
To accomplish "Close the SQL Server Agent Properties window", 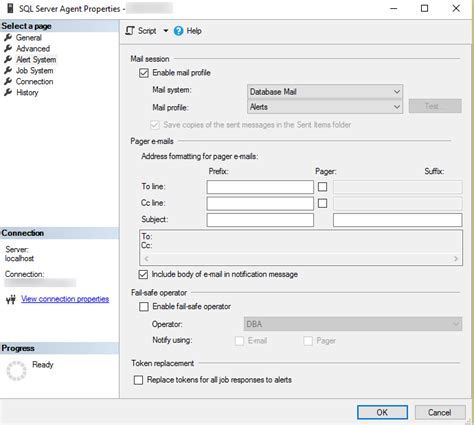I will point(456,9).
